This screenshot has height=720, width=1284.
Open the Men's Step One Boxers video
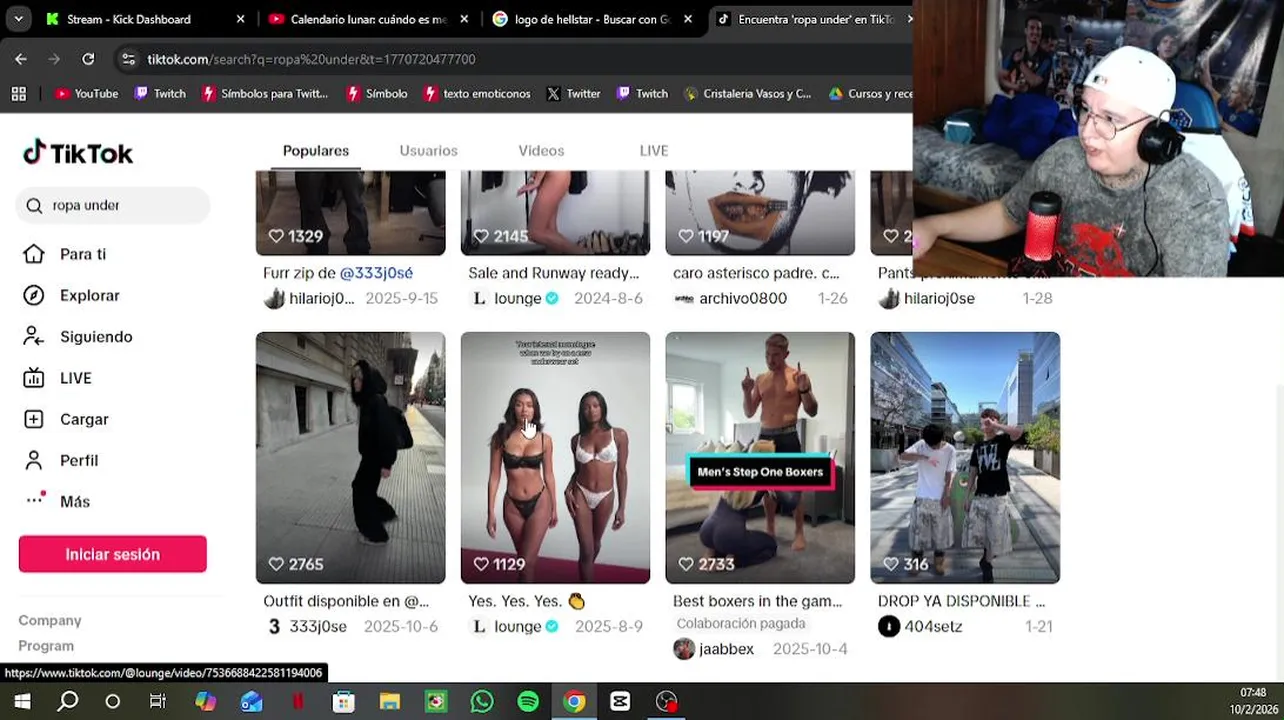tap(760, 458)
